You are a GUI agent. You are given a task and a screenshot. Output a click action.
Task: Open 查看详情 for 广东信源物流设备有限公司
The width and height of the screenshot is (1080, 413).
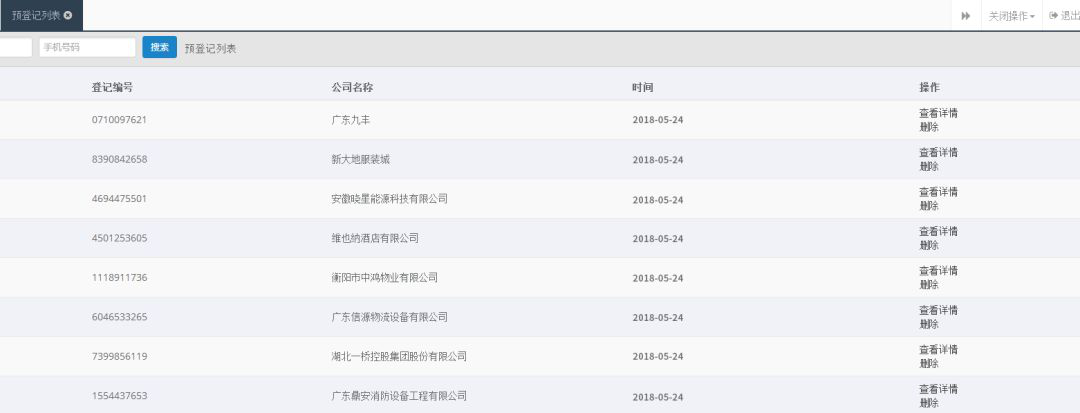point(938,310)
